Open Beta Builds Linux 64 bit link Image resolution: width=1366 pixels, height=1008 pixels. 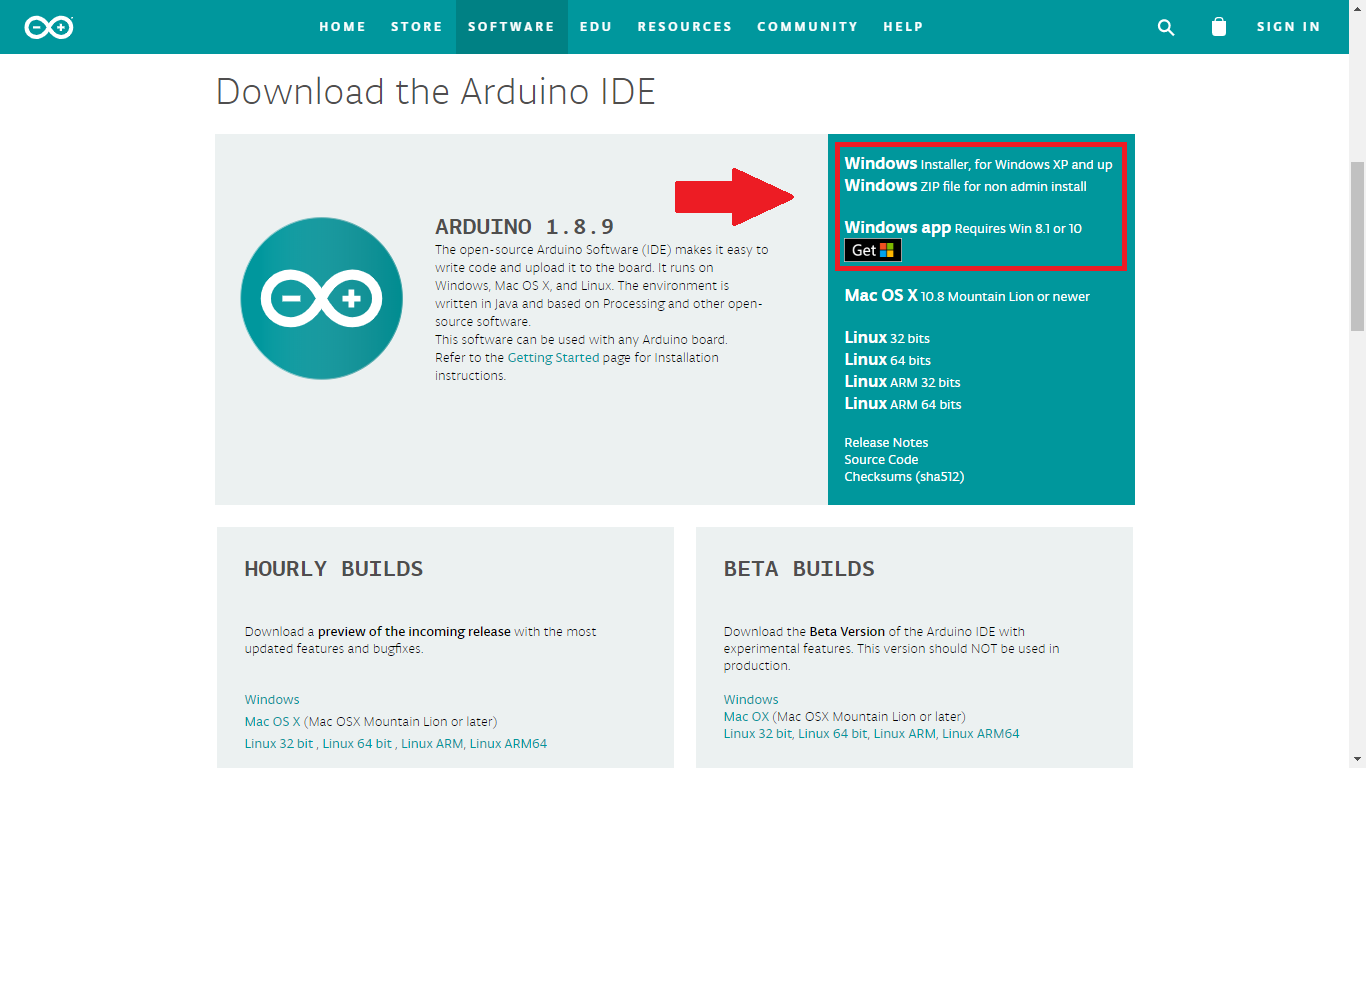point(833,734)
